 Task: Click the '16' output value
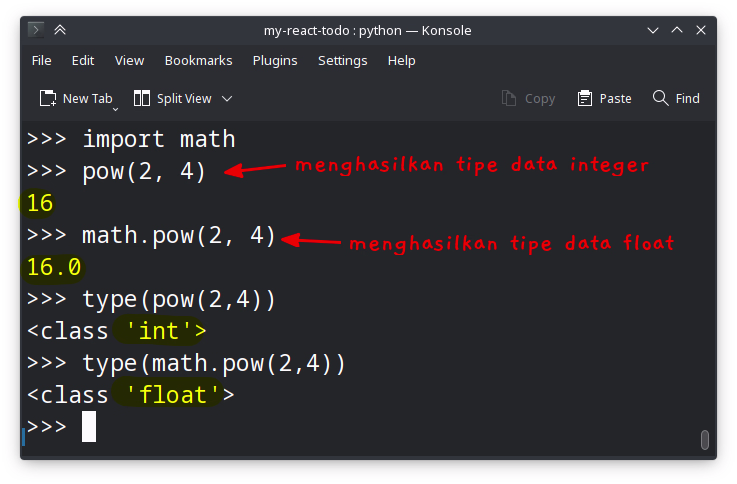click(40, 203)
